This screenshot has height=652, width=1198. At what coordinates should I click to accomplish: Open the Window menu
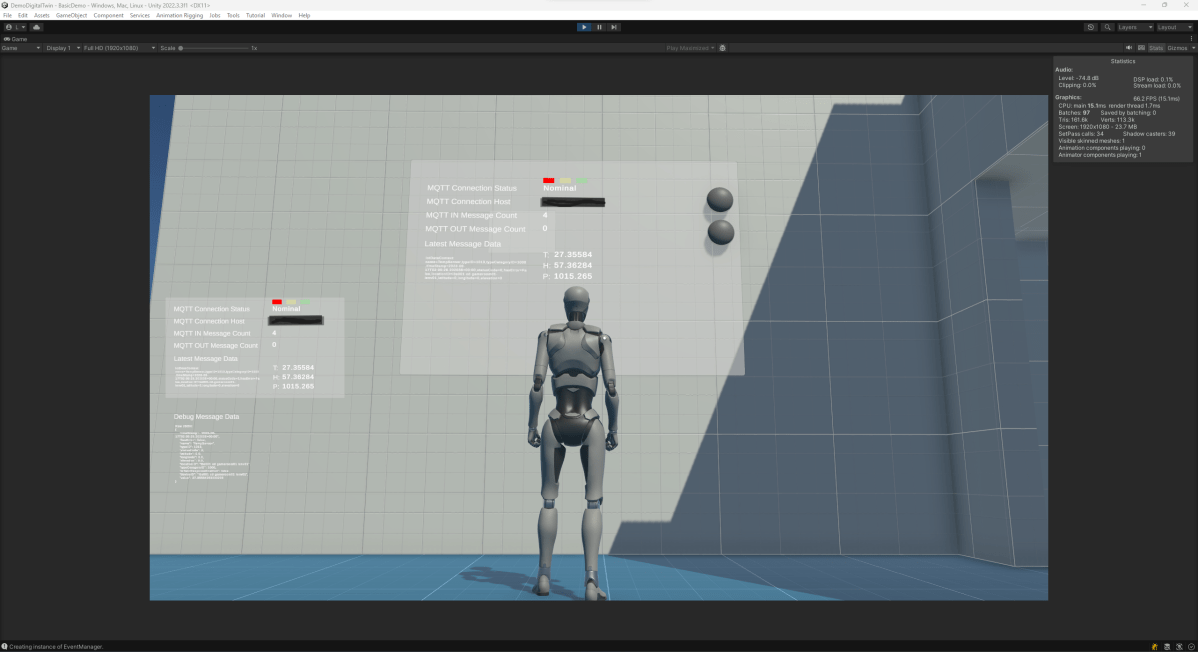[x=279, y=15]
